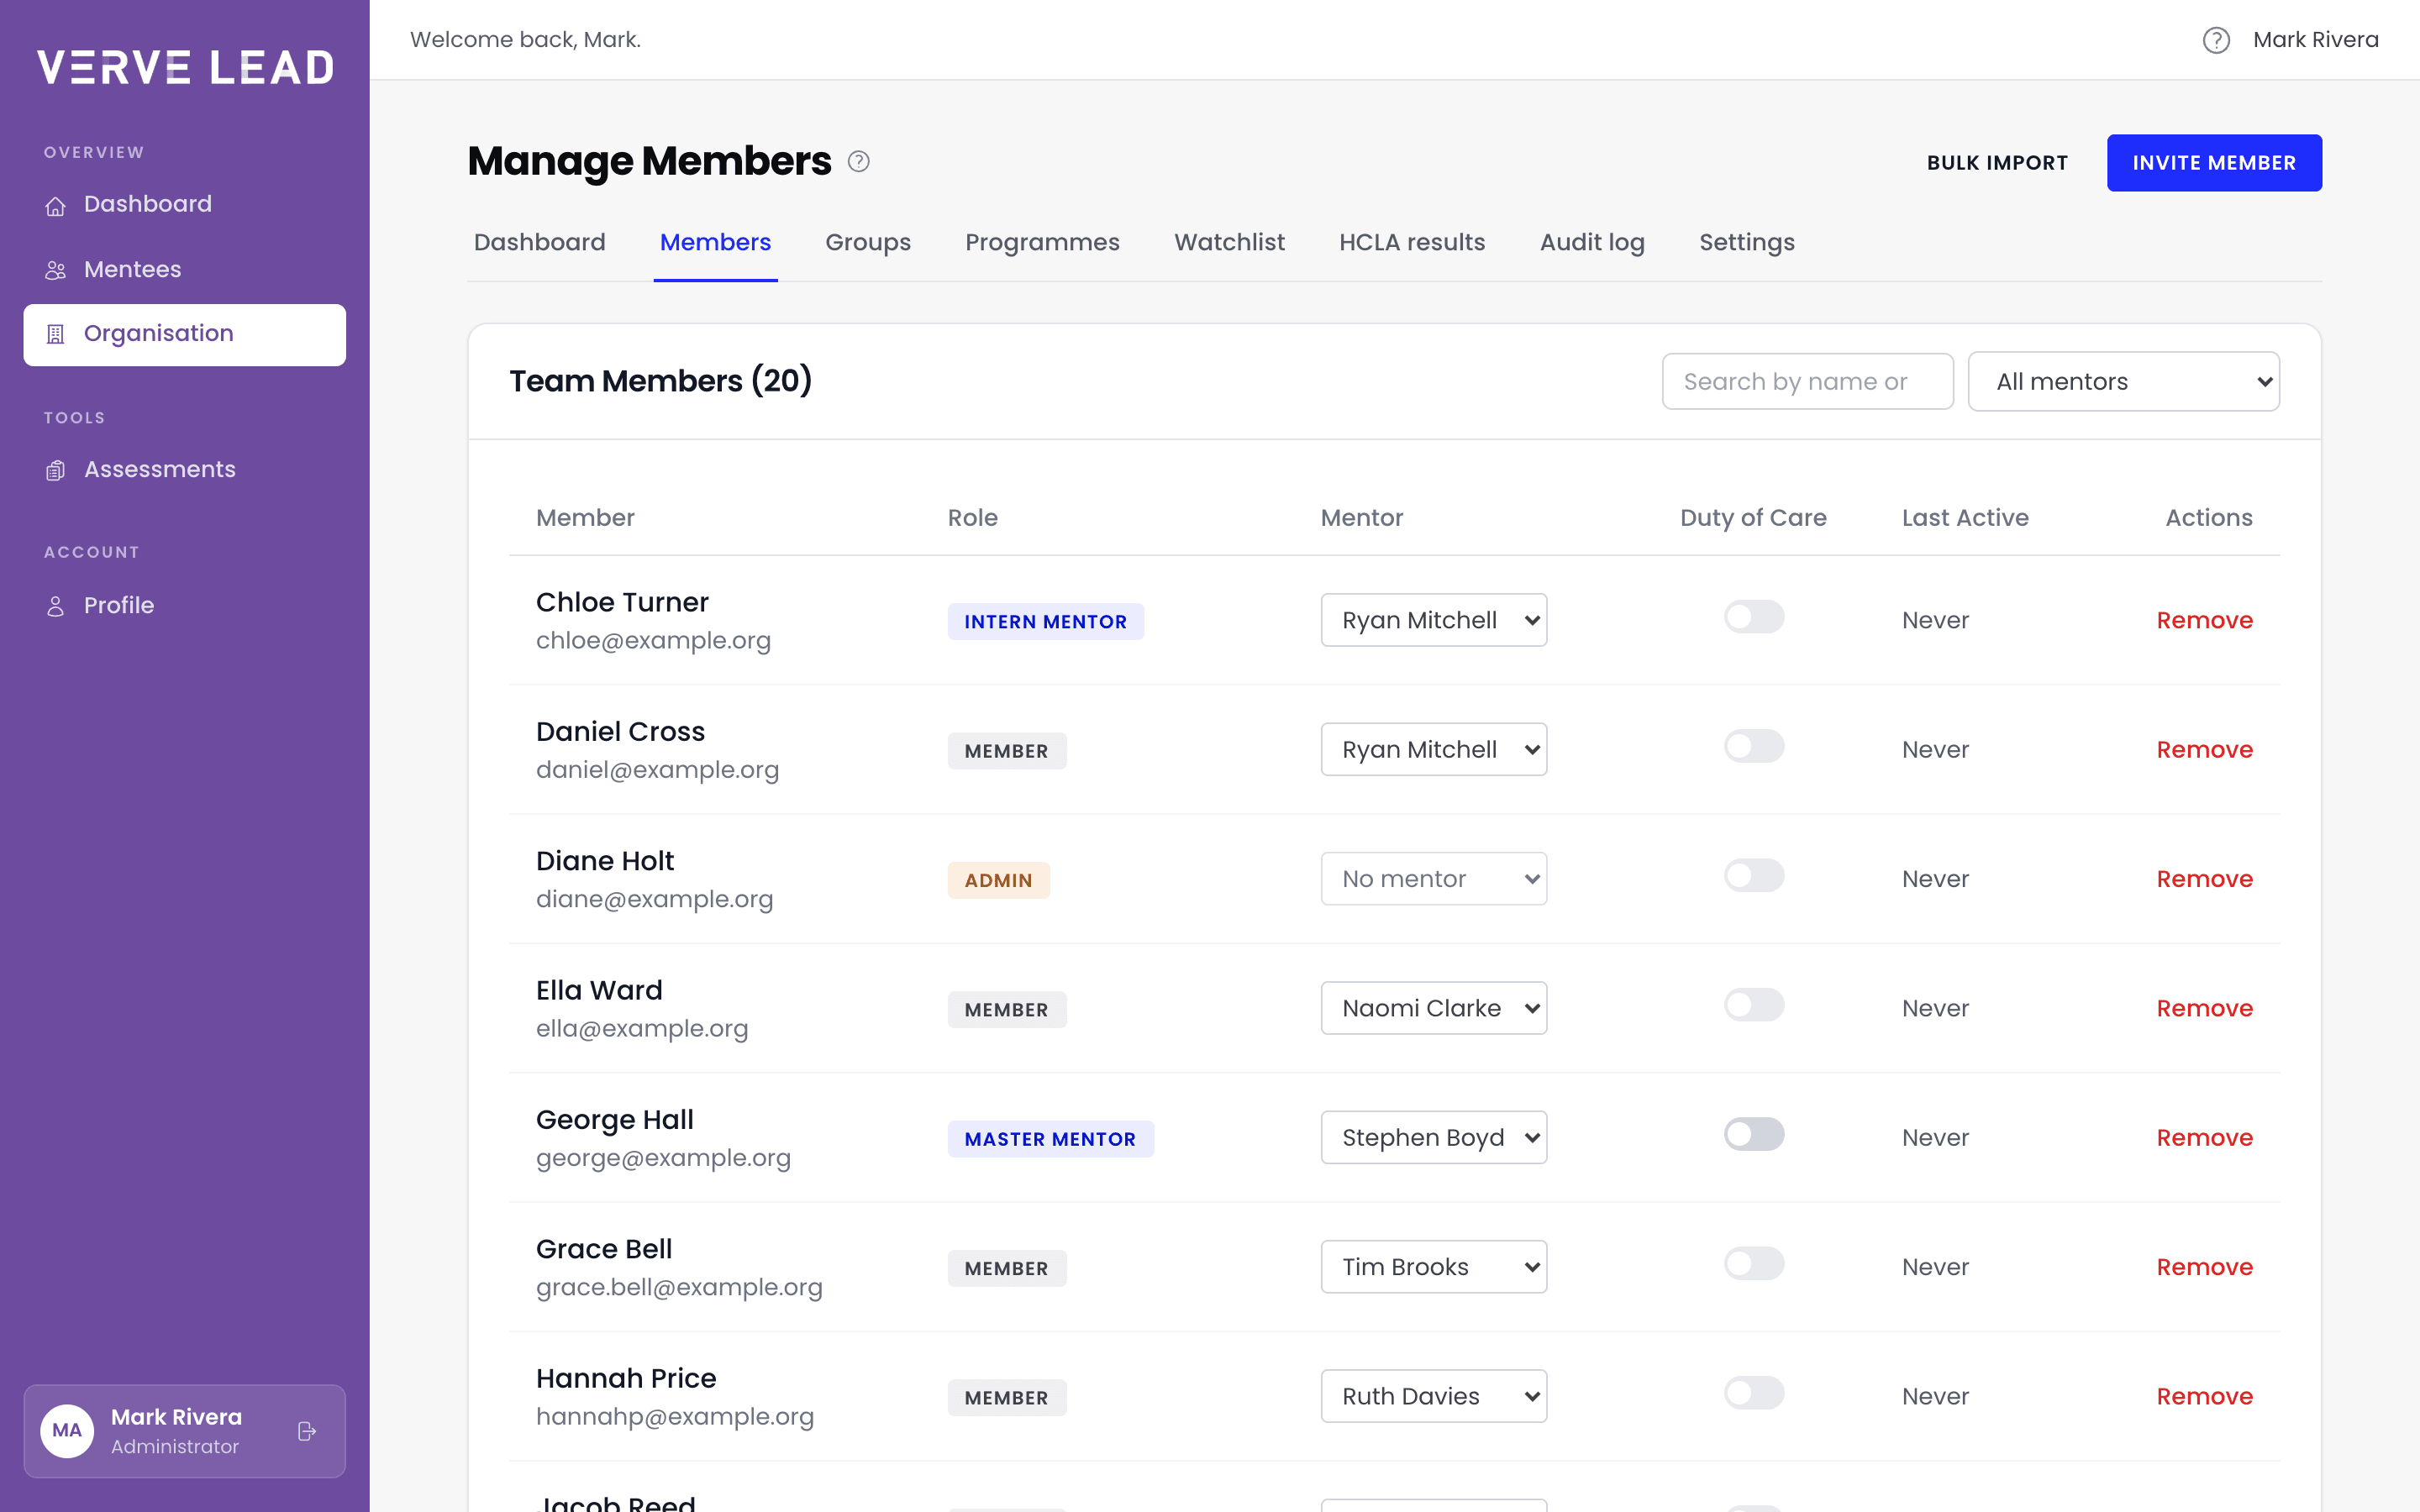This screenshot has width=2420, height=1512.
Task: Open Naomi Clarke mentor dropdown for Ella Ward
Action: [x=1434, y=1008]
